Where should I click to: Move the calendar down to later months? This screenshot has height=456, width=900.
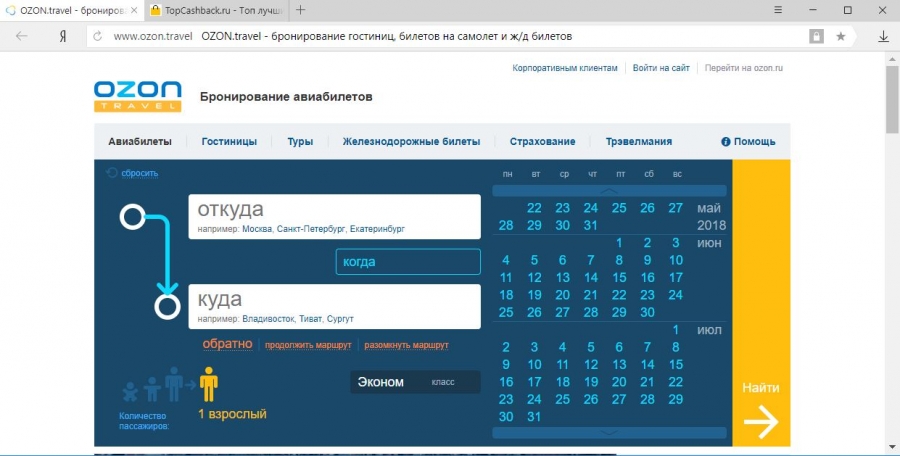click(609, 432)
